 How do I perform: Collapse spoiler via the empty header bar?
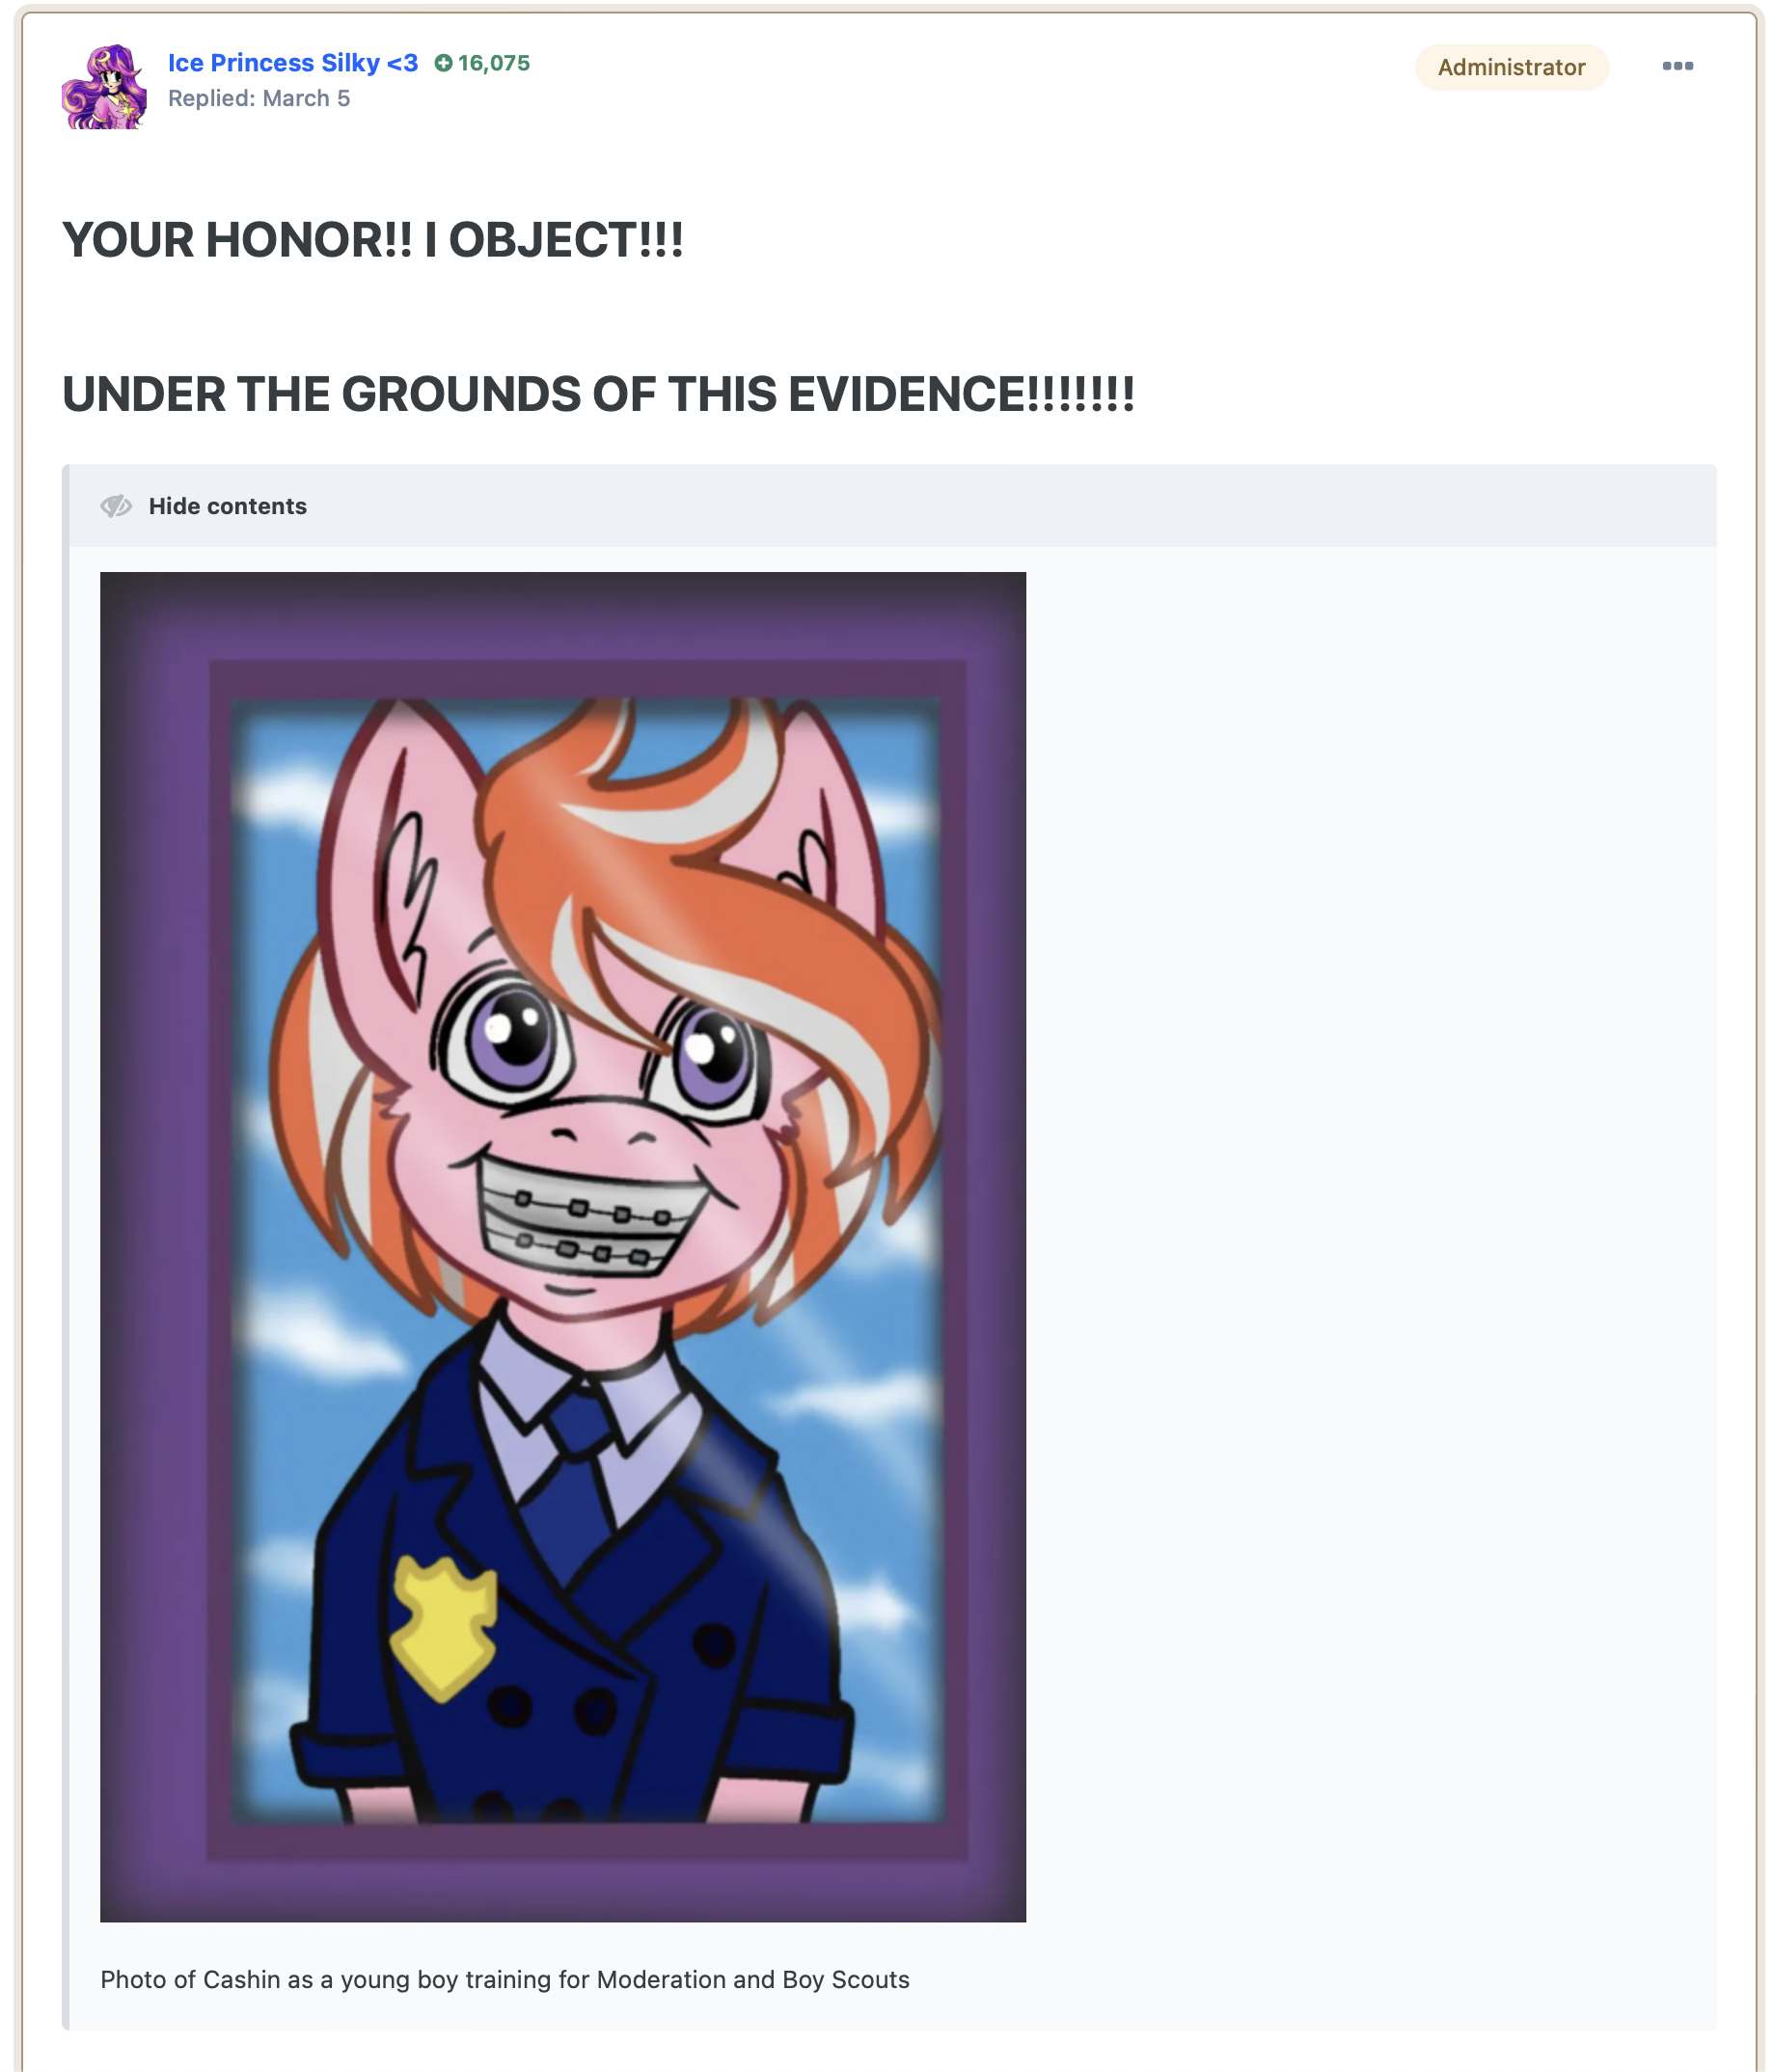(x=1010, y=506)
